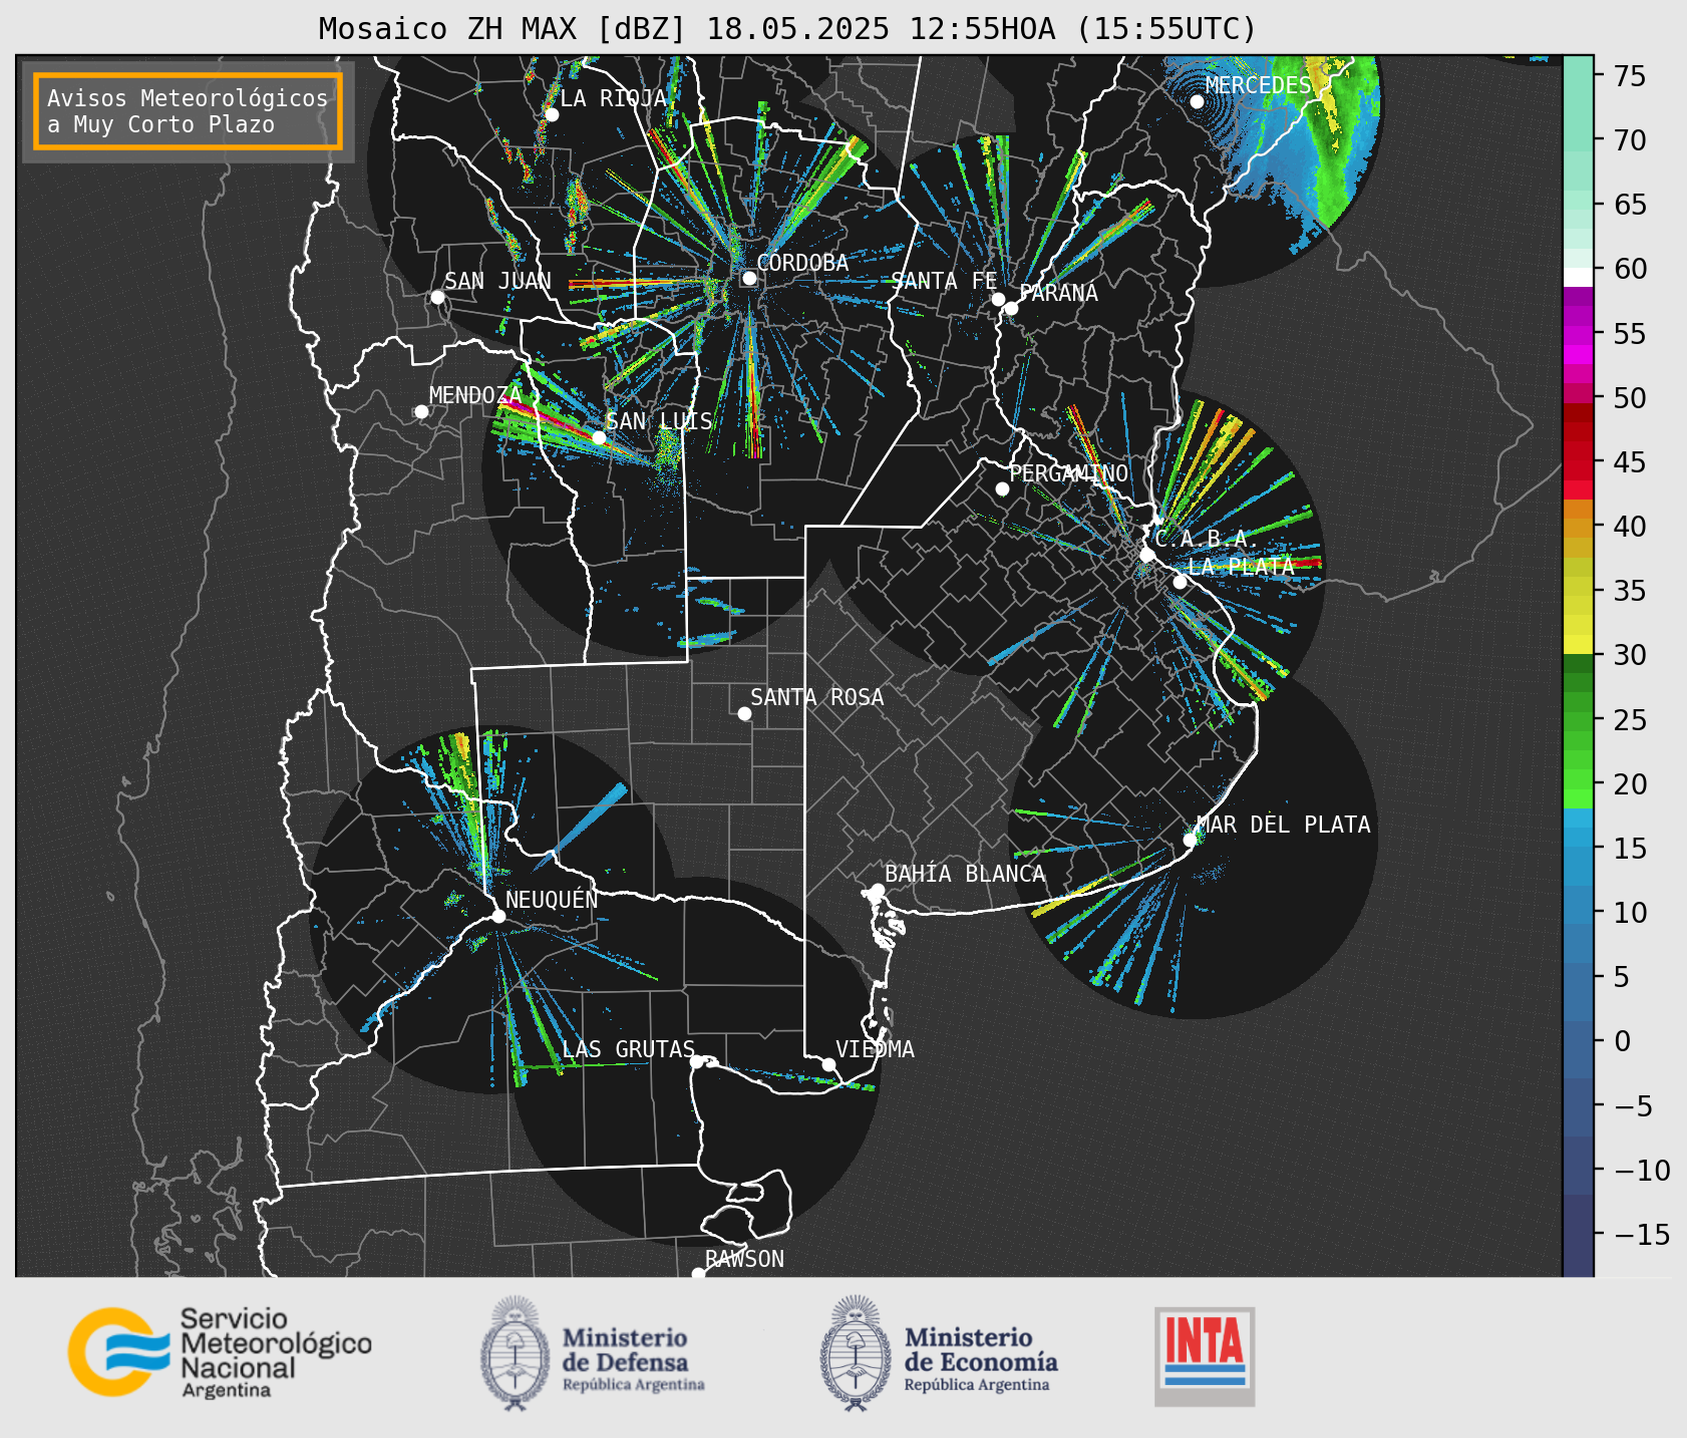The height and width of the screenshot is (1438, 1687).
Task: Click the BAHÍA BLANCA label text
Action: coord(965,874)
